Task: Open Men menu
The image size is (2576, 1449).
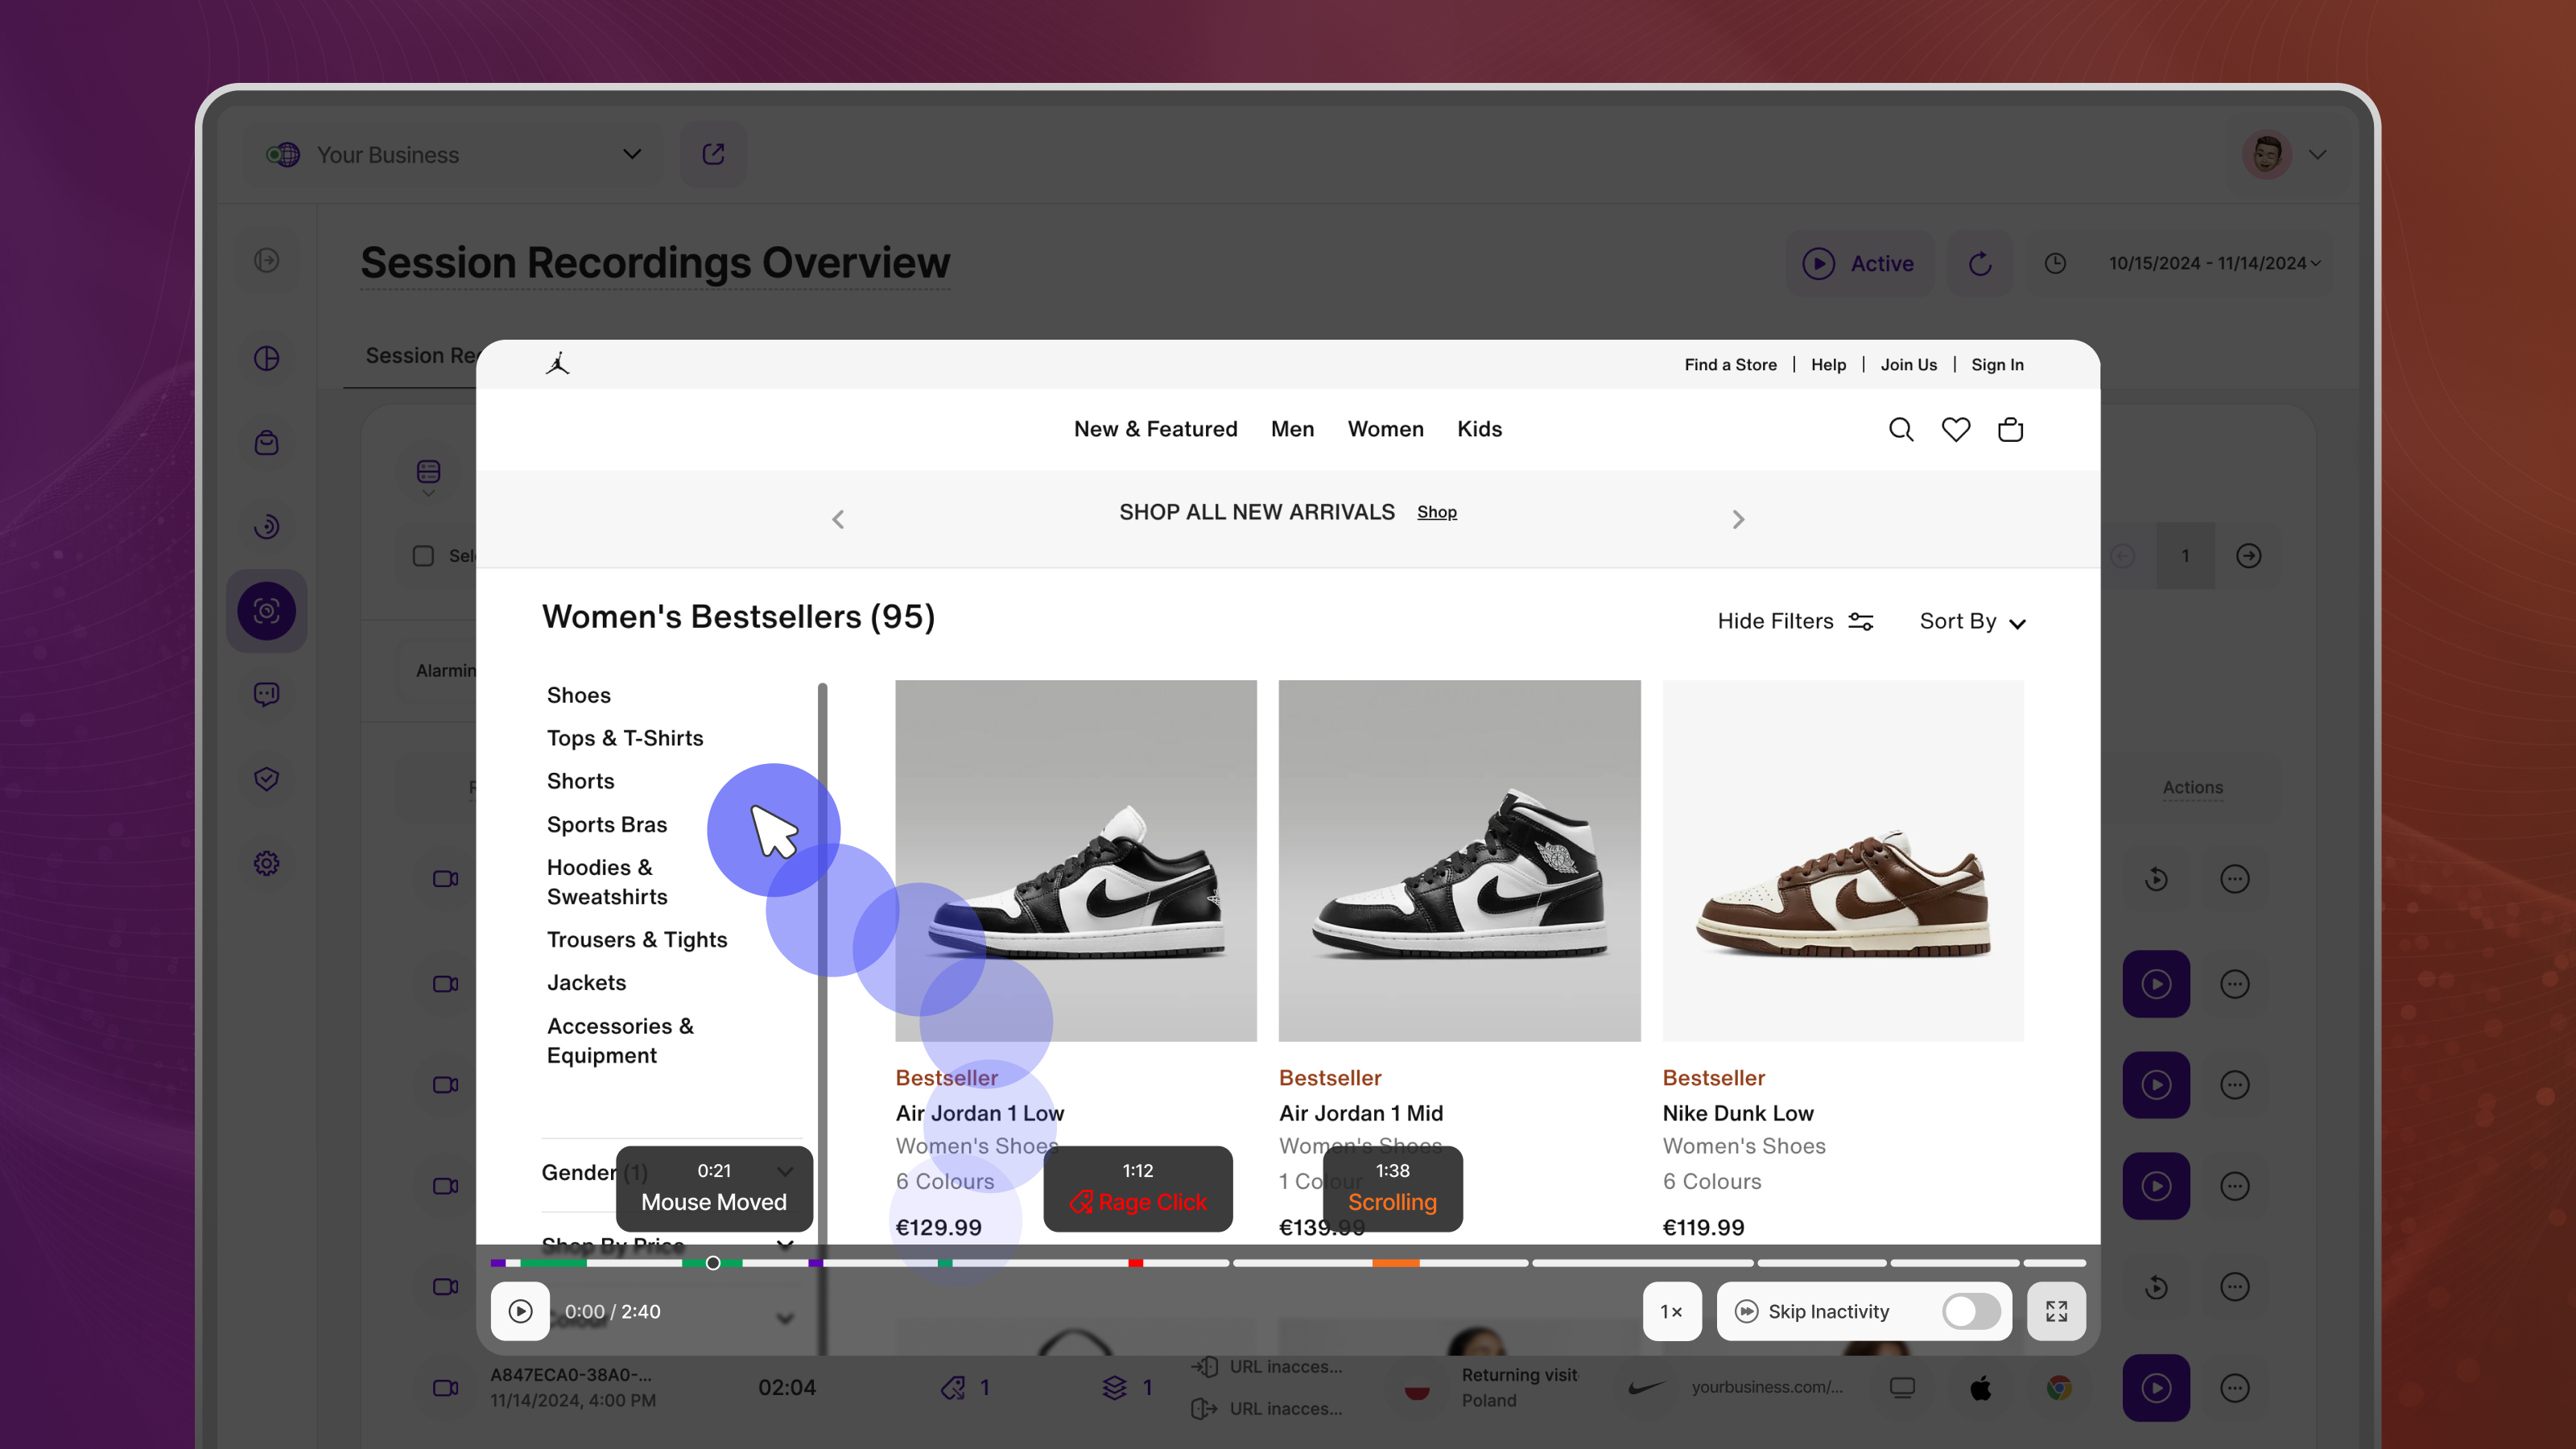Action: (x=1292, y=429)
